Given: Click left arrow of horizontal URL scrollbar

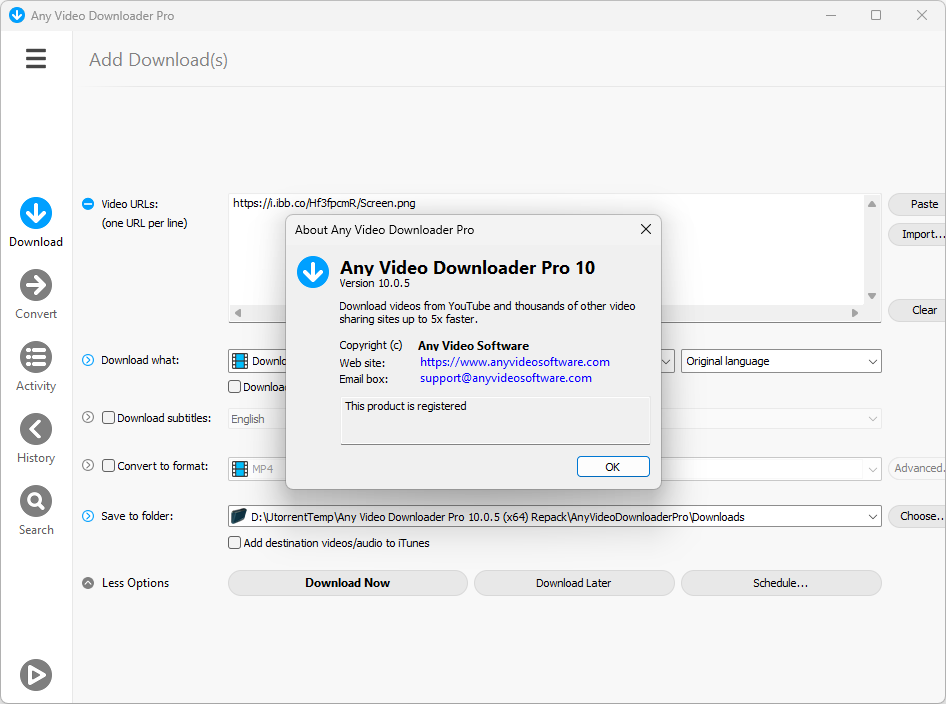Looking at the screenshot, I should (238, 313).
